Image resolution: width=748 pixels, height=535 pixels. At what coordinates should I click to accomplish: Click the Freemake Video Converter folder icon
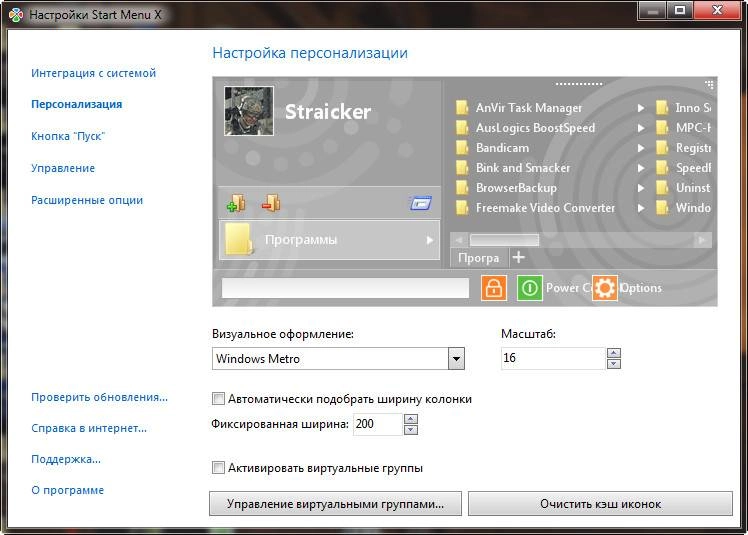(462, 208)
